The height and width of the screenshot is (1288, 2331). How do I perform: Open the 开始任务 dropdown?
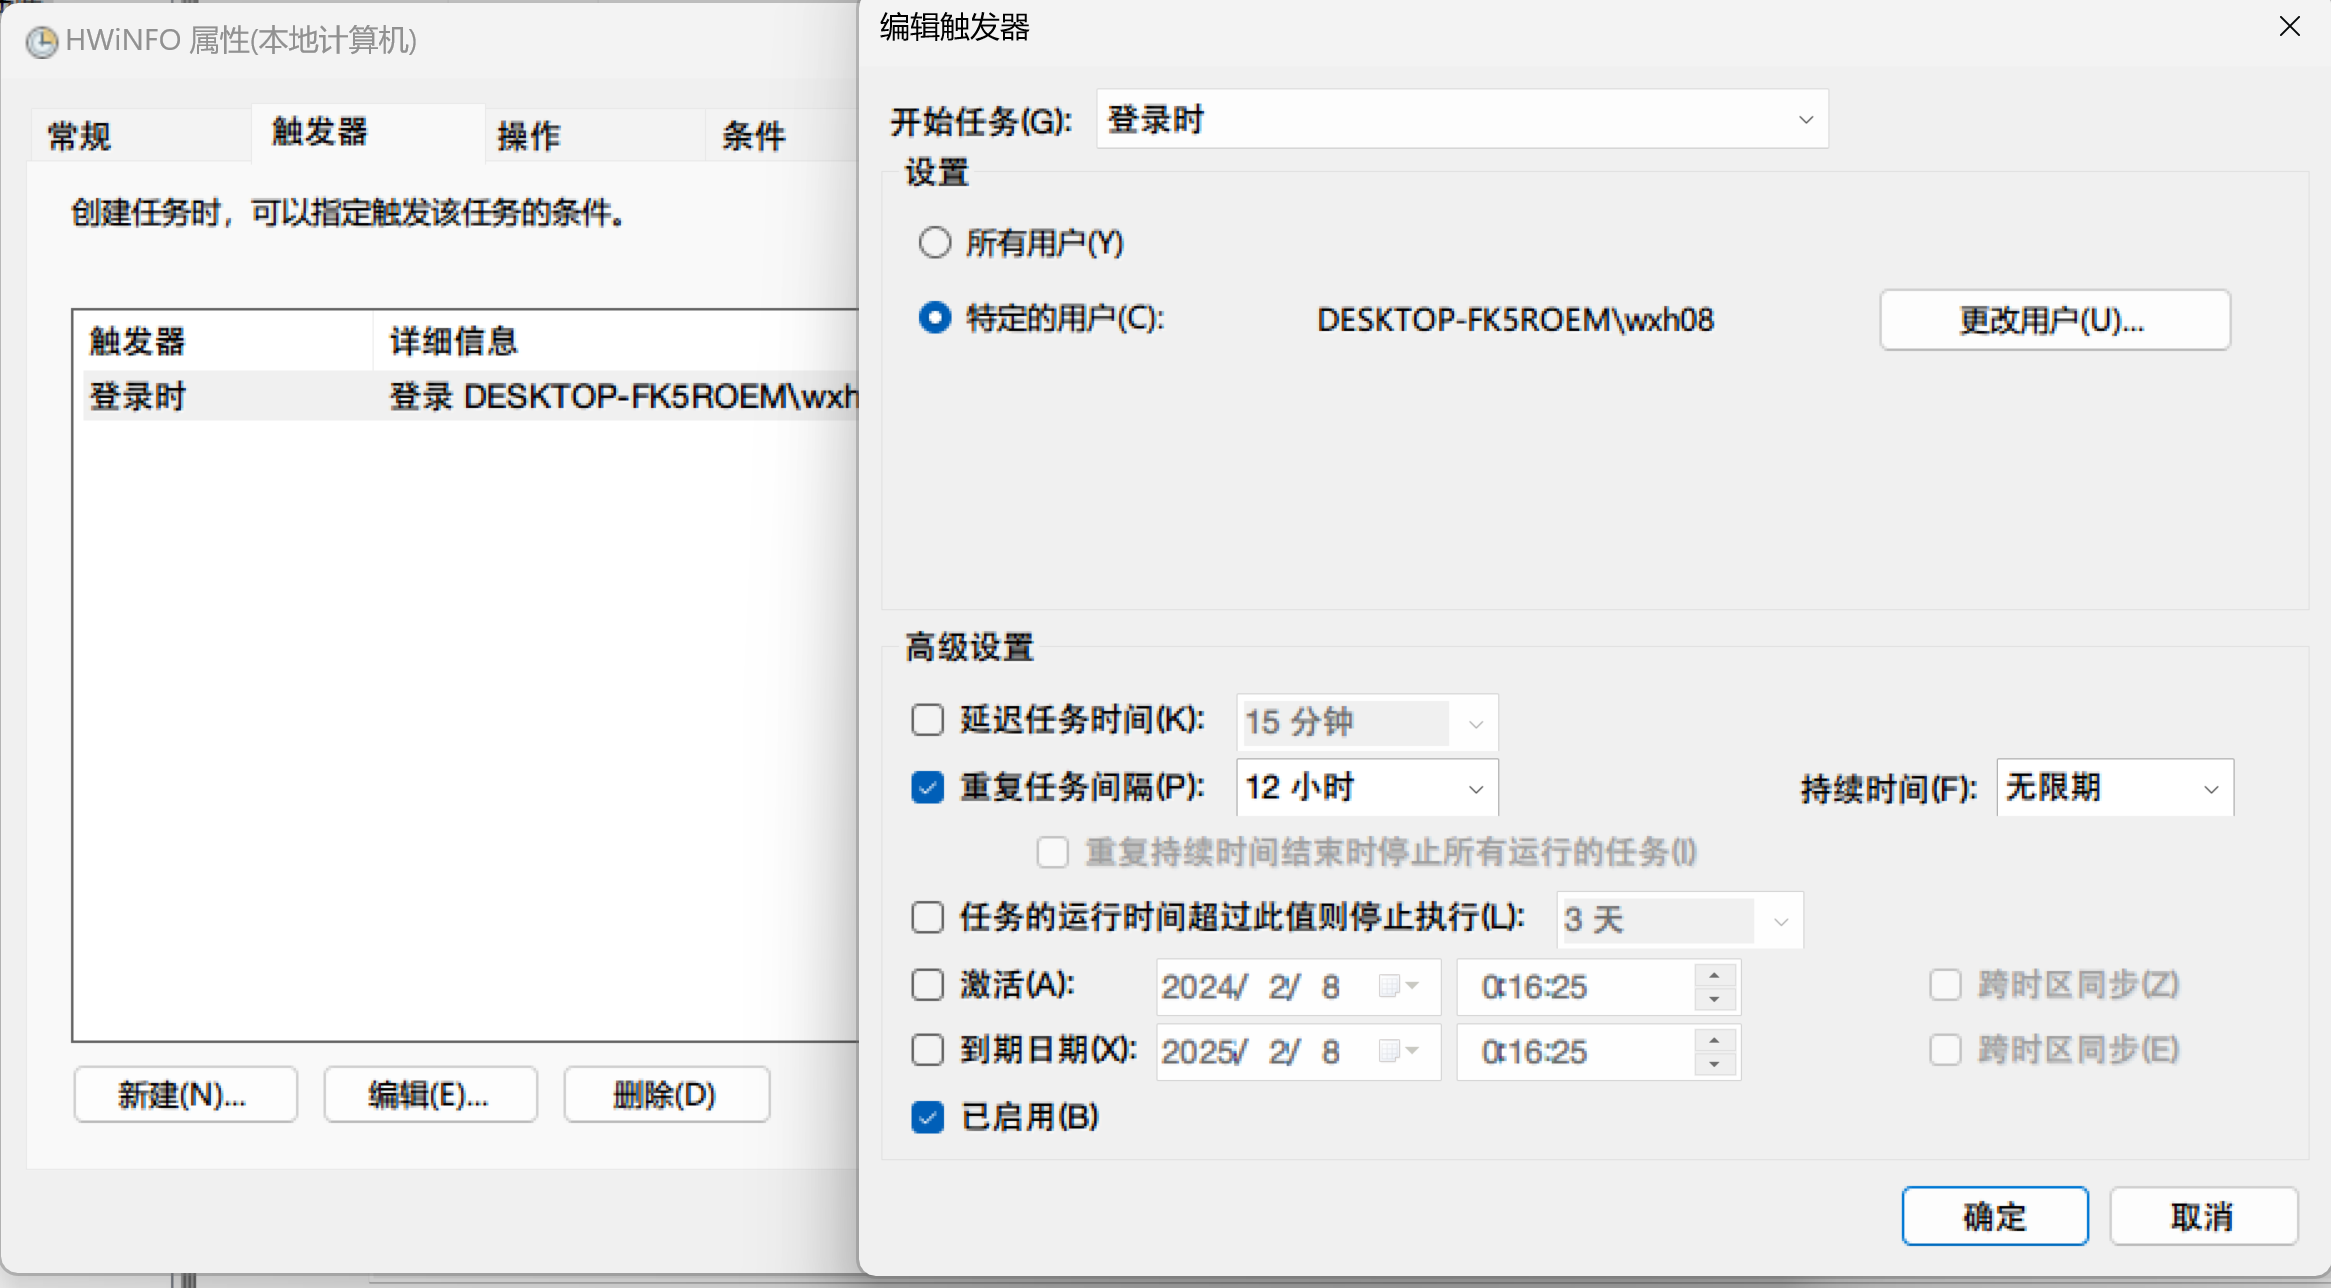[x=1803, y=119]
